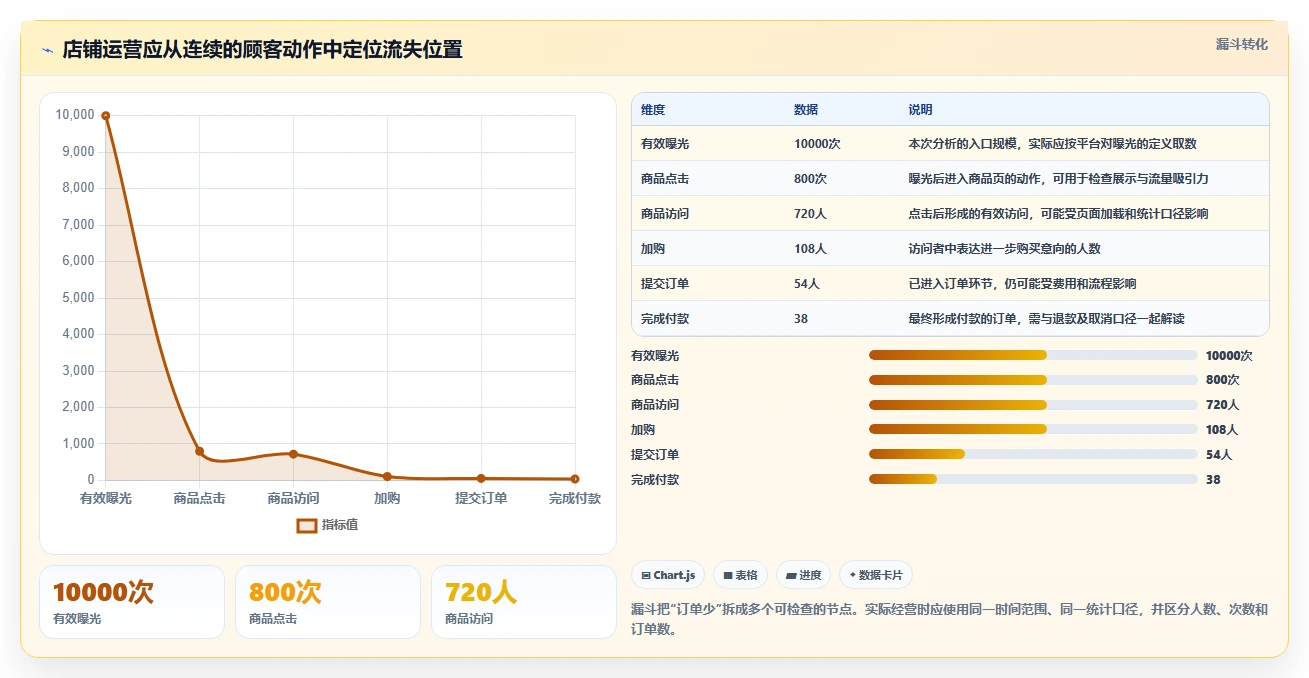Click the 提交订单 progress bar
This screenshot has width=1309, height=678.
[1033, 454]
